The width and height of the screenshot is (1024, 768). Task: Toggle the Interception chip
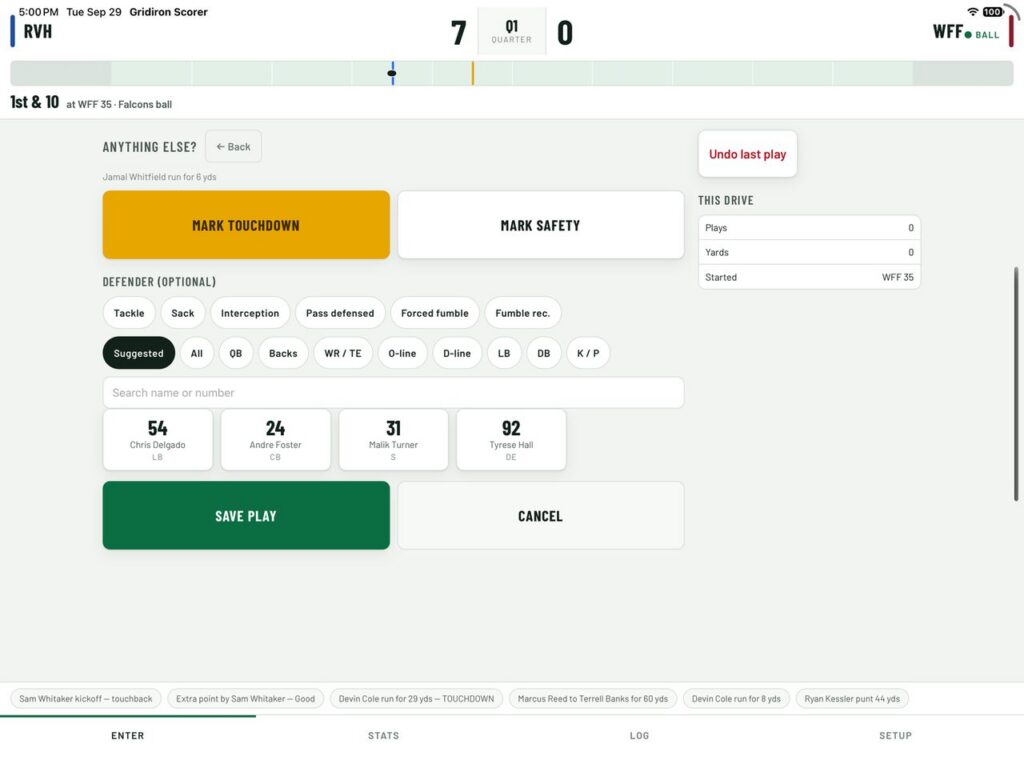click(249, 313)
